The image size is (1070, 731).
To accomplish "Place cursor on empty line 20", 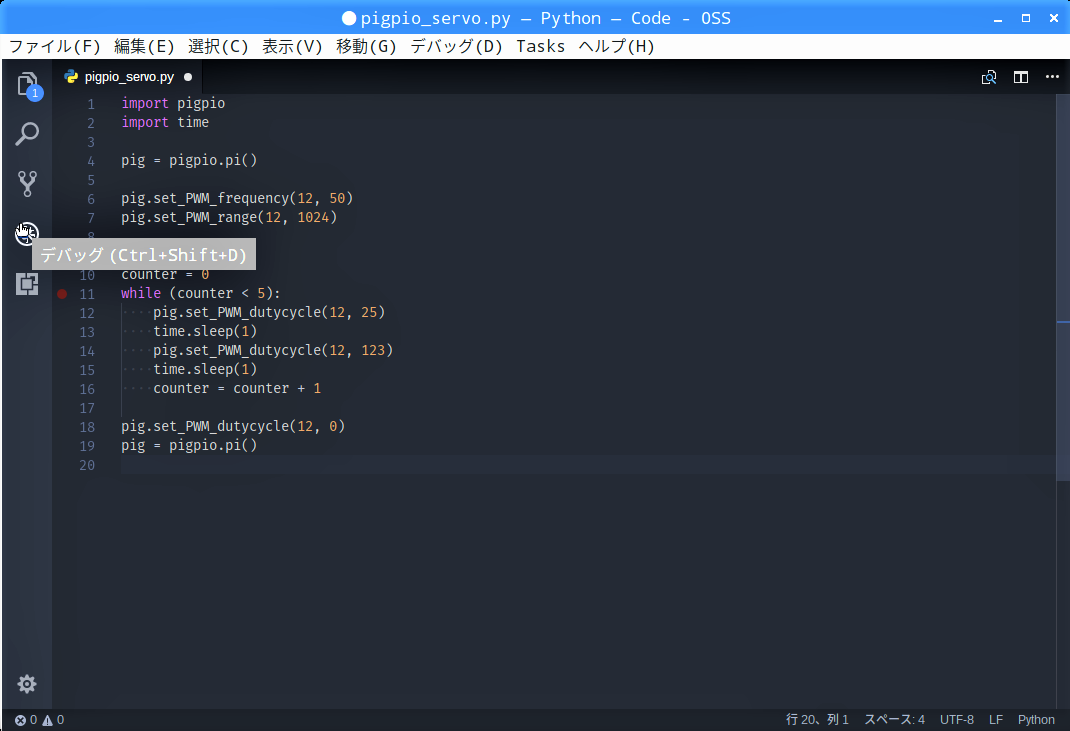I will [587, 465].
